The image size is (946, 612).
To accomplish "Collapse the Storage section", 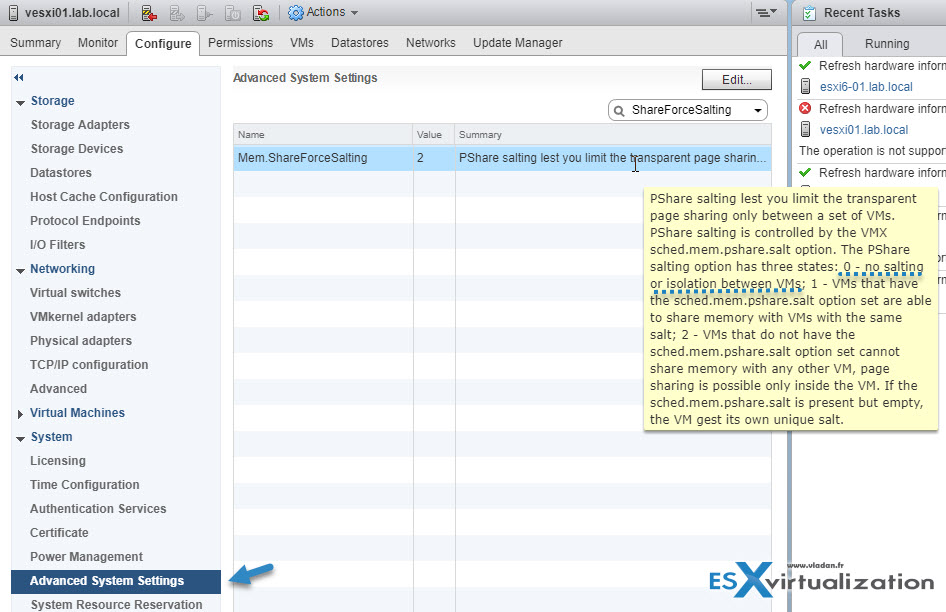I will coord(21,103).
